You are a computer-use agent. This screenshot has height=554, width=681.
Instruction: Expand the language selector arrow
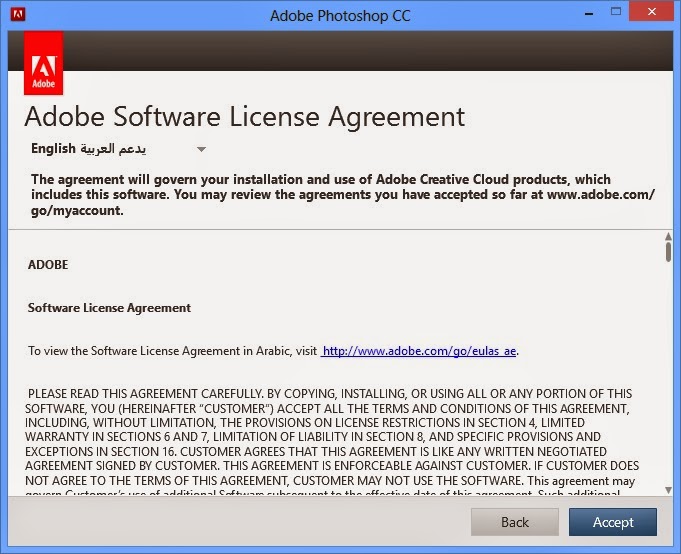tap(201, 150)
